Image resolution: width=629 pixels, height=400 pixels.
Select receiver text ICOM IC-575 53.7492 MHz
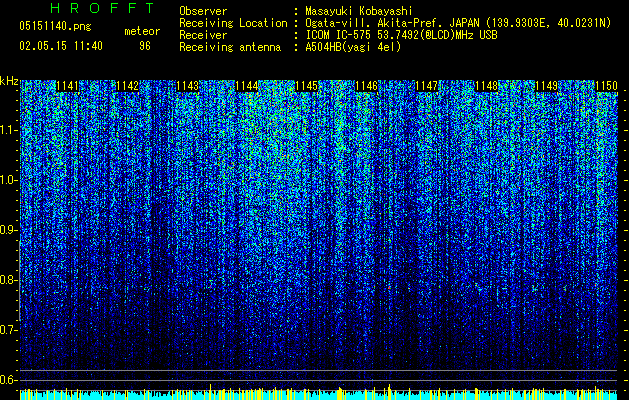click(x=401, y=35)
